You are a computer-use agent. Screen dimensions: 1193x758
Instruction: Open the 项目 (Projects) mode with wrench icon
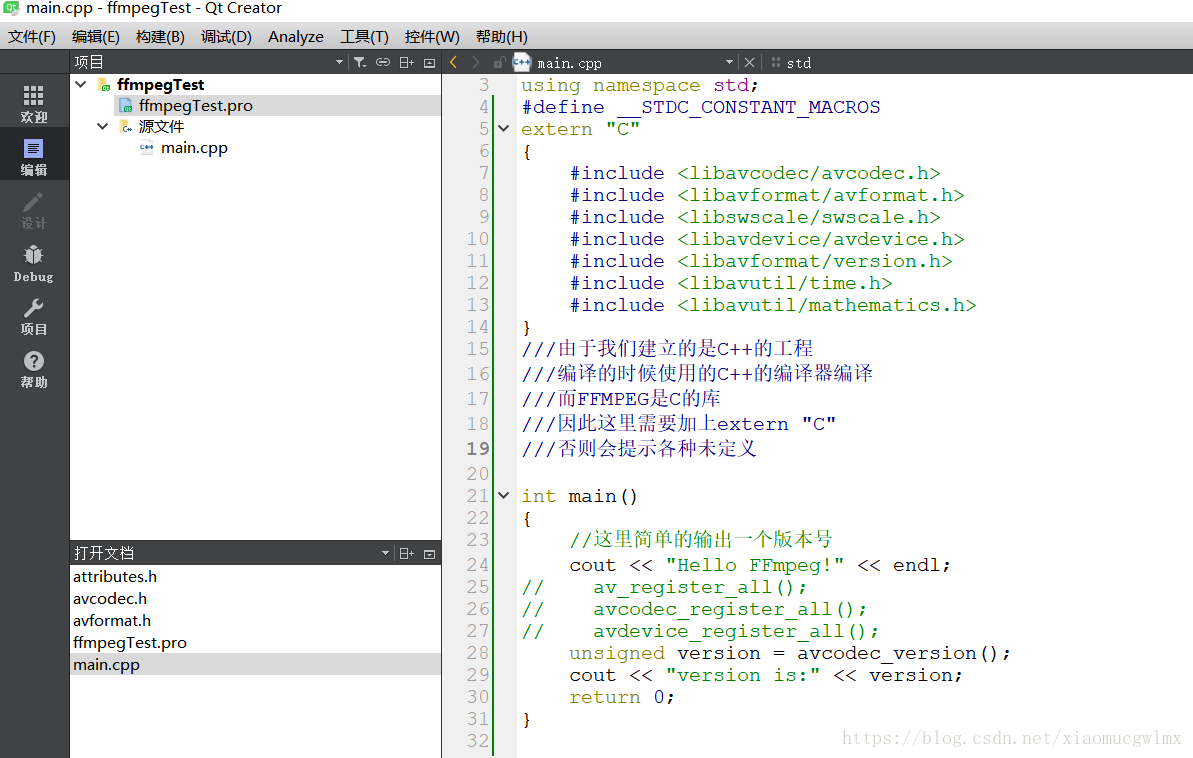pos(33,317)
